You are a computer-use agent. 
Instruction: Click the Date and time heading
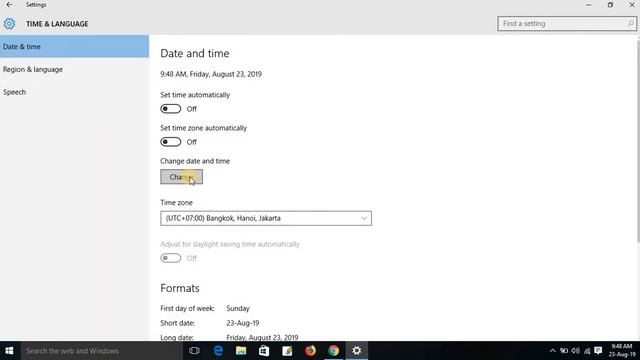195,53
